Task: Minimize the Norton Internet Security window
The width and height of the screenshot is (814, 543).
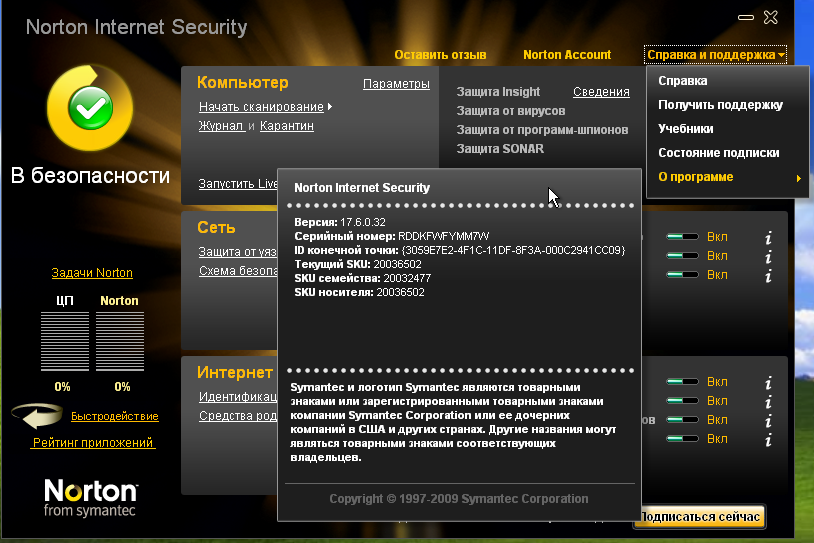Action: [x=745, y=18]
